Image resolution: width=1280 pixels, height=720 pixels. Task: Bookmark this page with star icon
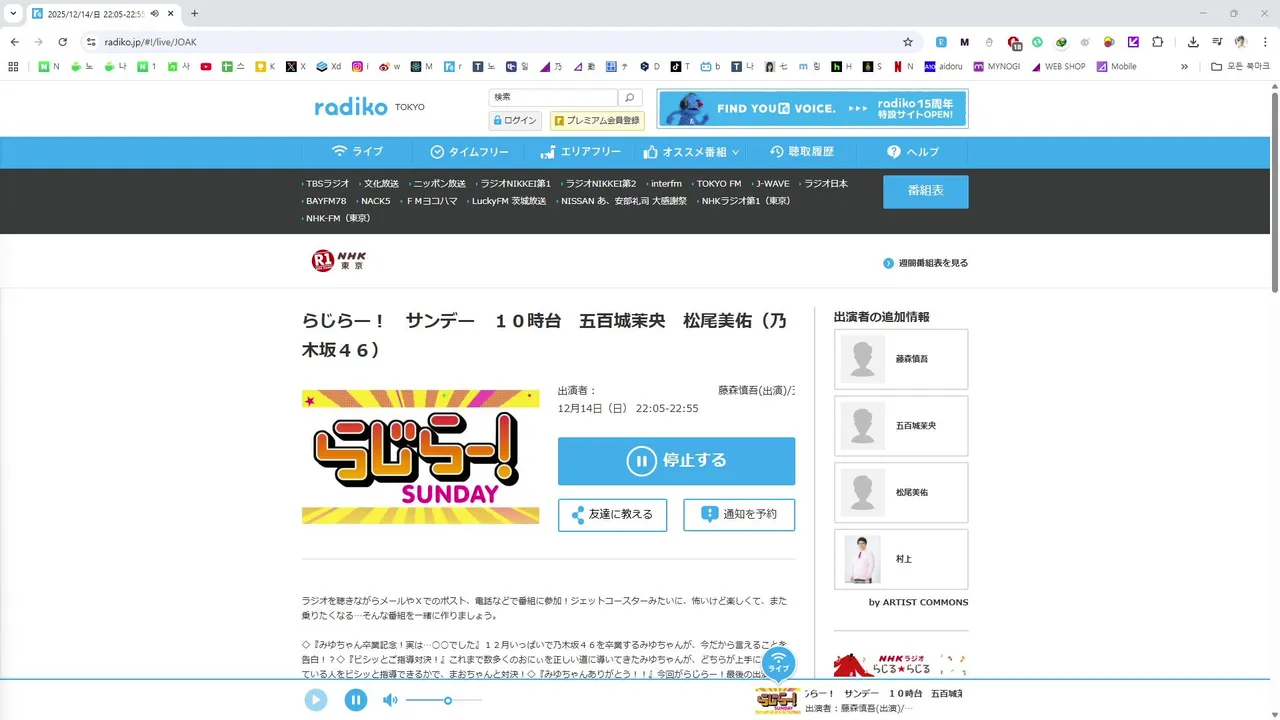point(908,42)
